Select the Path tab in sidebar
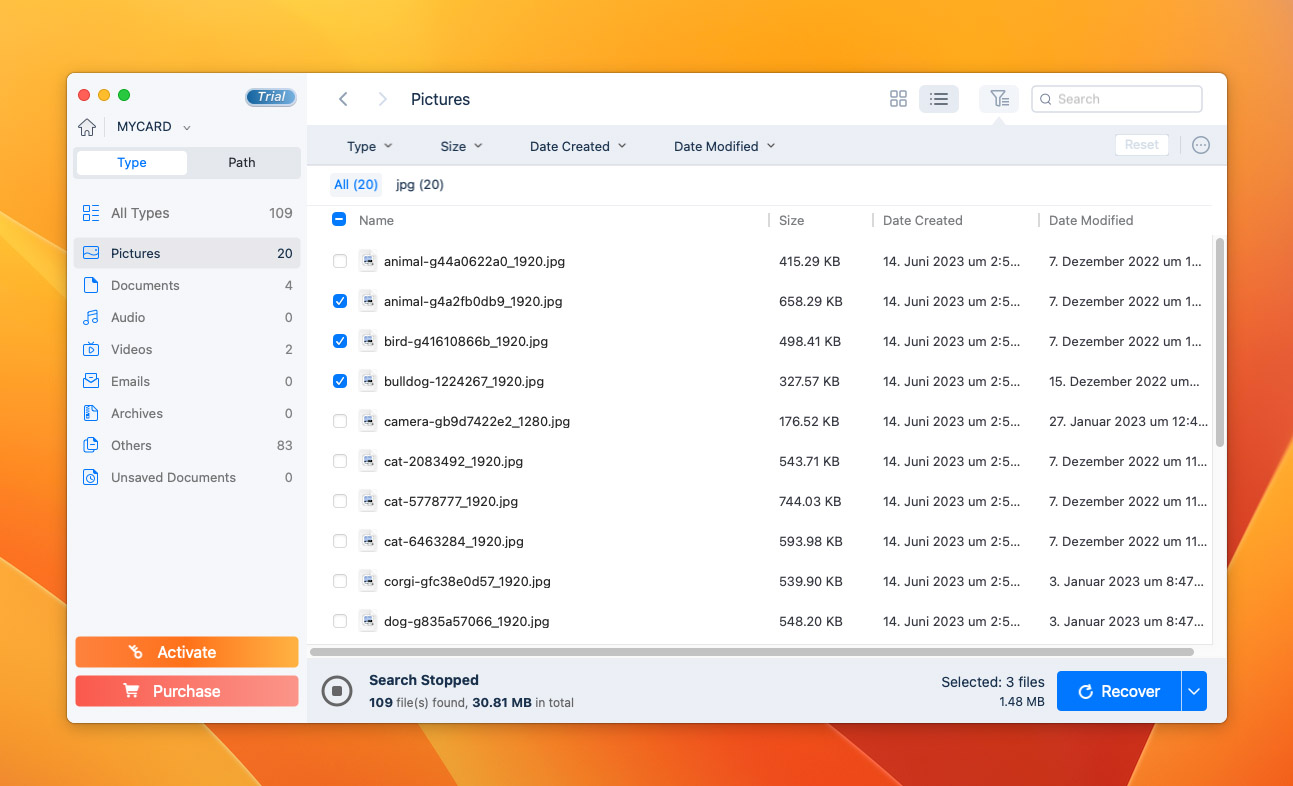The height and width of the screenshot is (786, 1293). pos(242,163)
